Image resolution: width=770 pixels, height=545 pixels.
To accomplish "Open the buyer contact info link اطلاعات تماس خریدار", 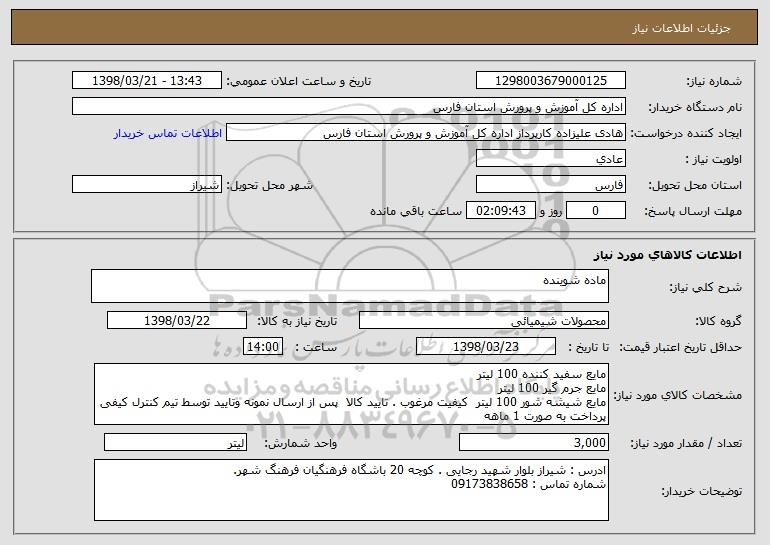I will pyautogui.click(x=167, y=134).
